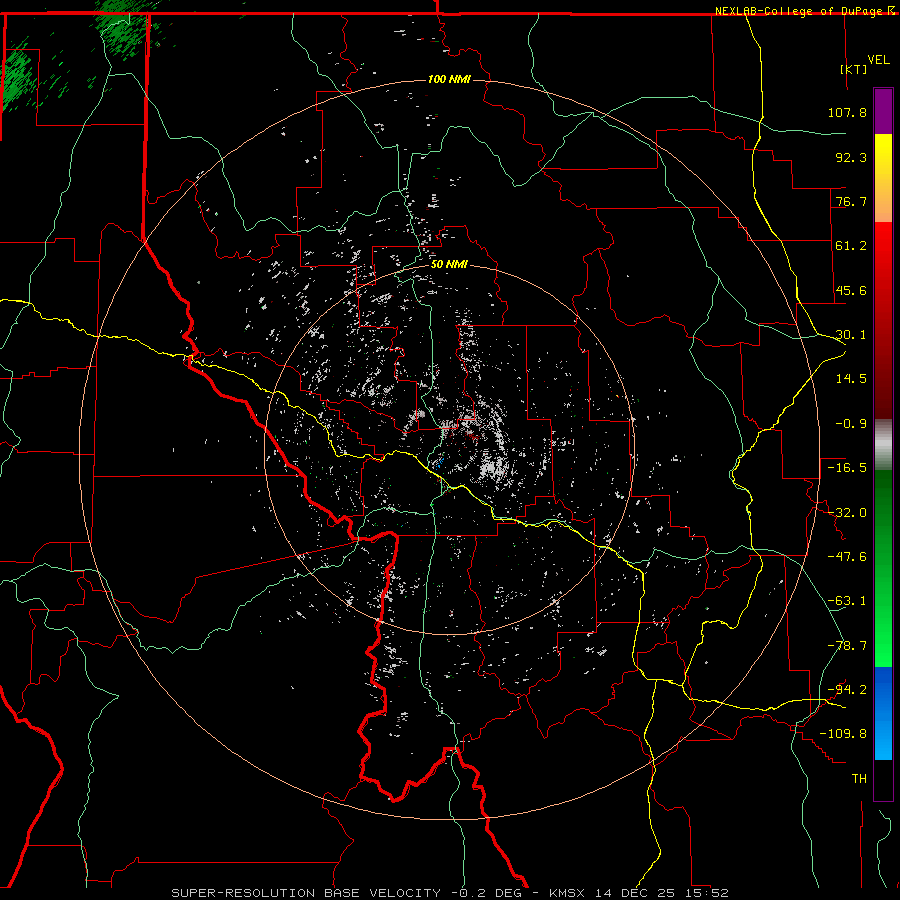Click the -47.6 value on velocity scale
The height and width of the screenshot is (900, 900).
tap(847, 557)
